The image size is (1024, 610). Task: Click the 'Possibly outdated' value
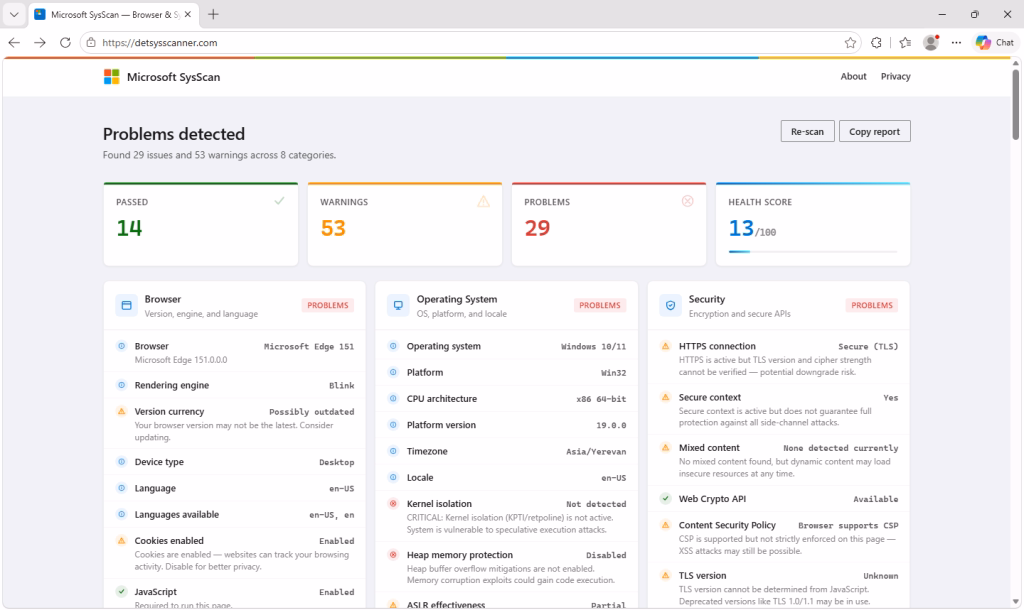tap(312, 412)
